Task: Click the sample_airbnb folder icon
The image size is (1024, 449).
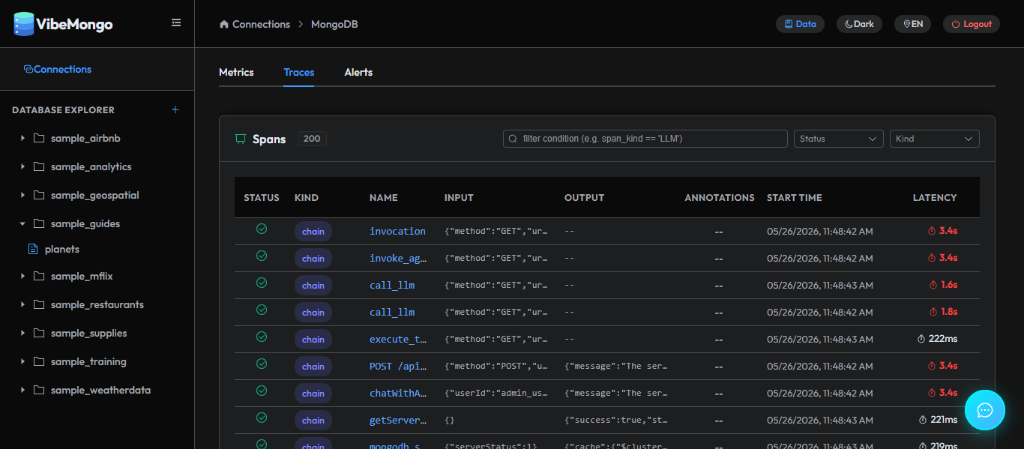Action: click(x=39, y=138)
